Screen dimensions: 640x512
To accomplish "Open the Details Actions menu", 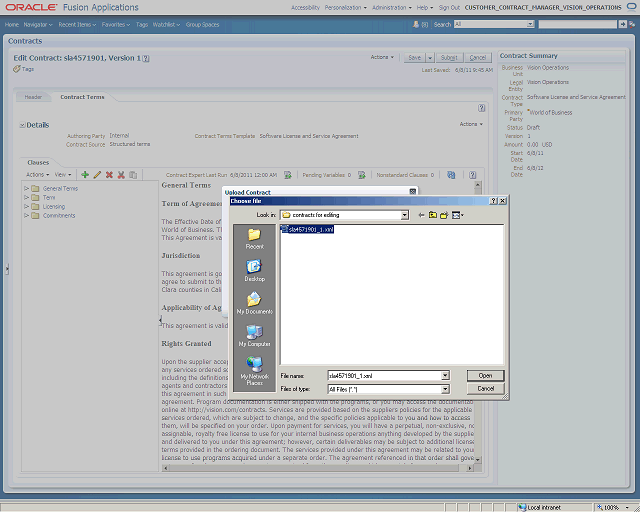I will (x=471, y=124).
